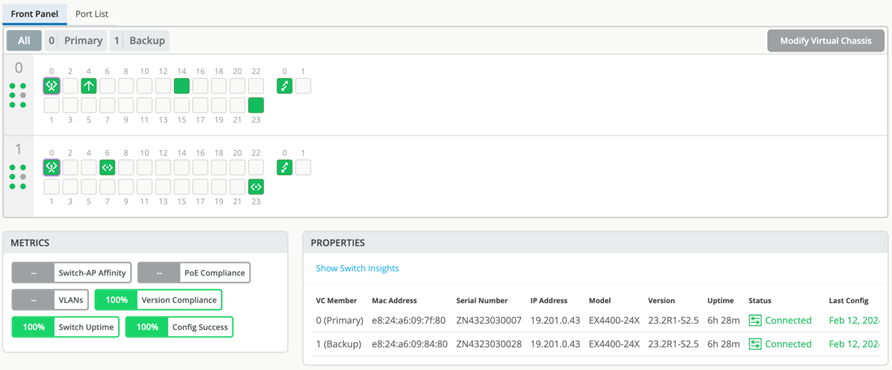Filter to the 1 Backup member
The height and width of the screenshot is (370, 892).
139,40
